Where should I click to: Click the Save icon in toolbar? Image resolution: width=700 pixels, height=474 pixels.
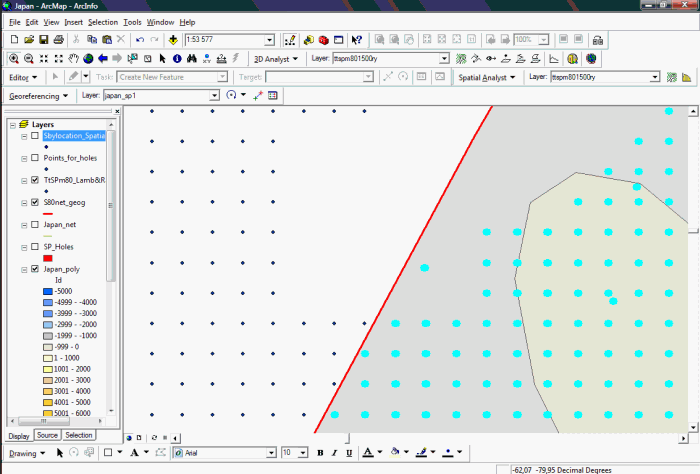(44, 40)
